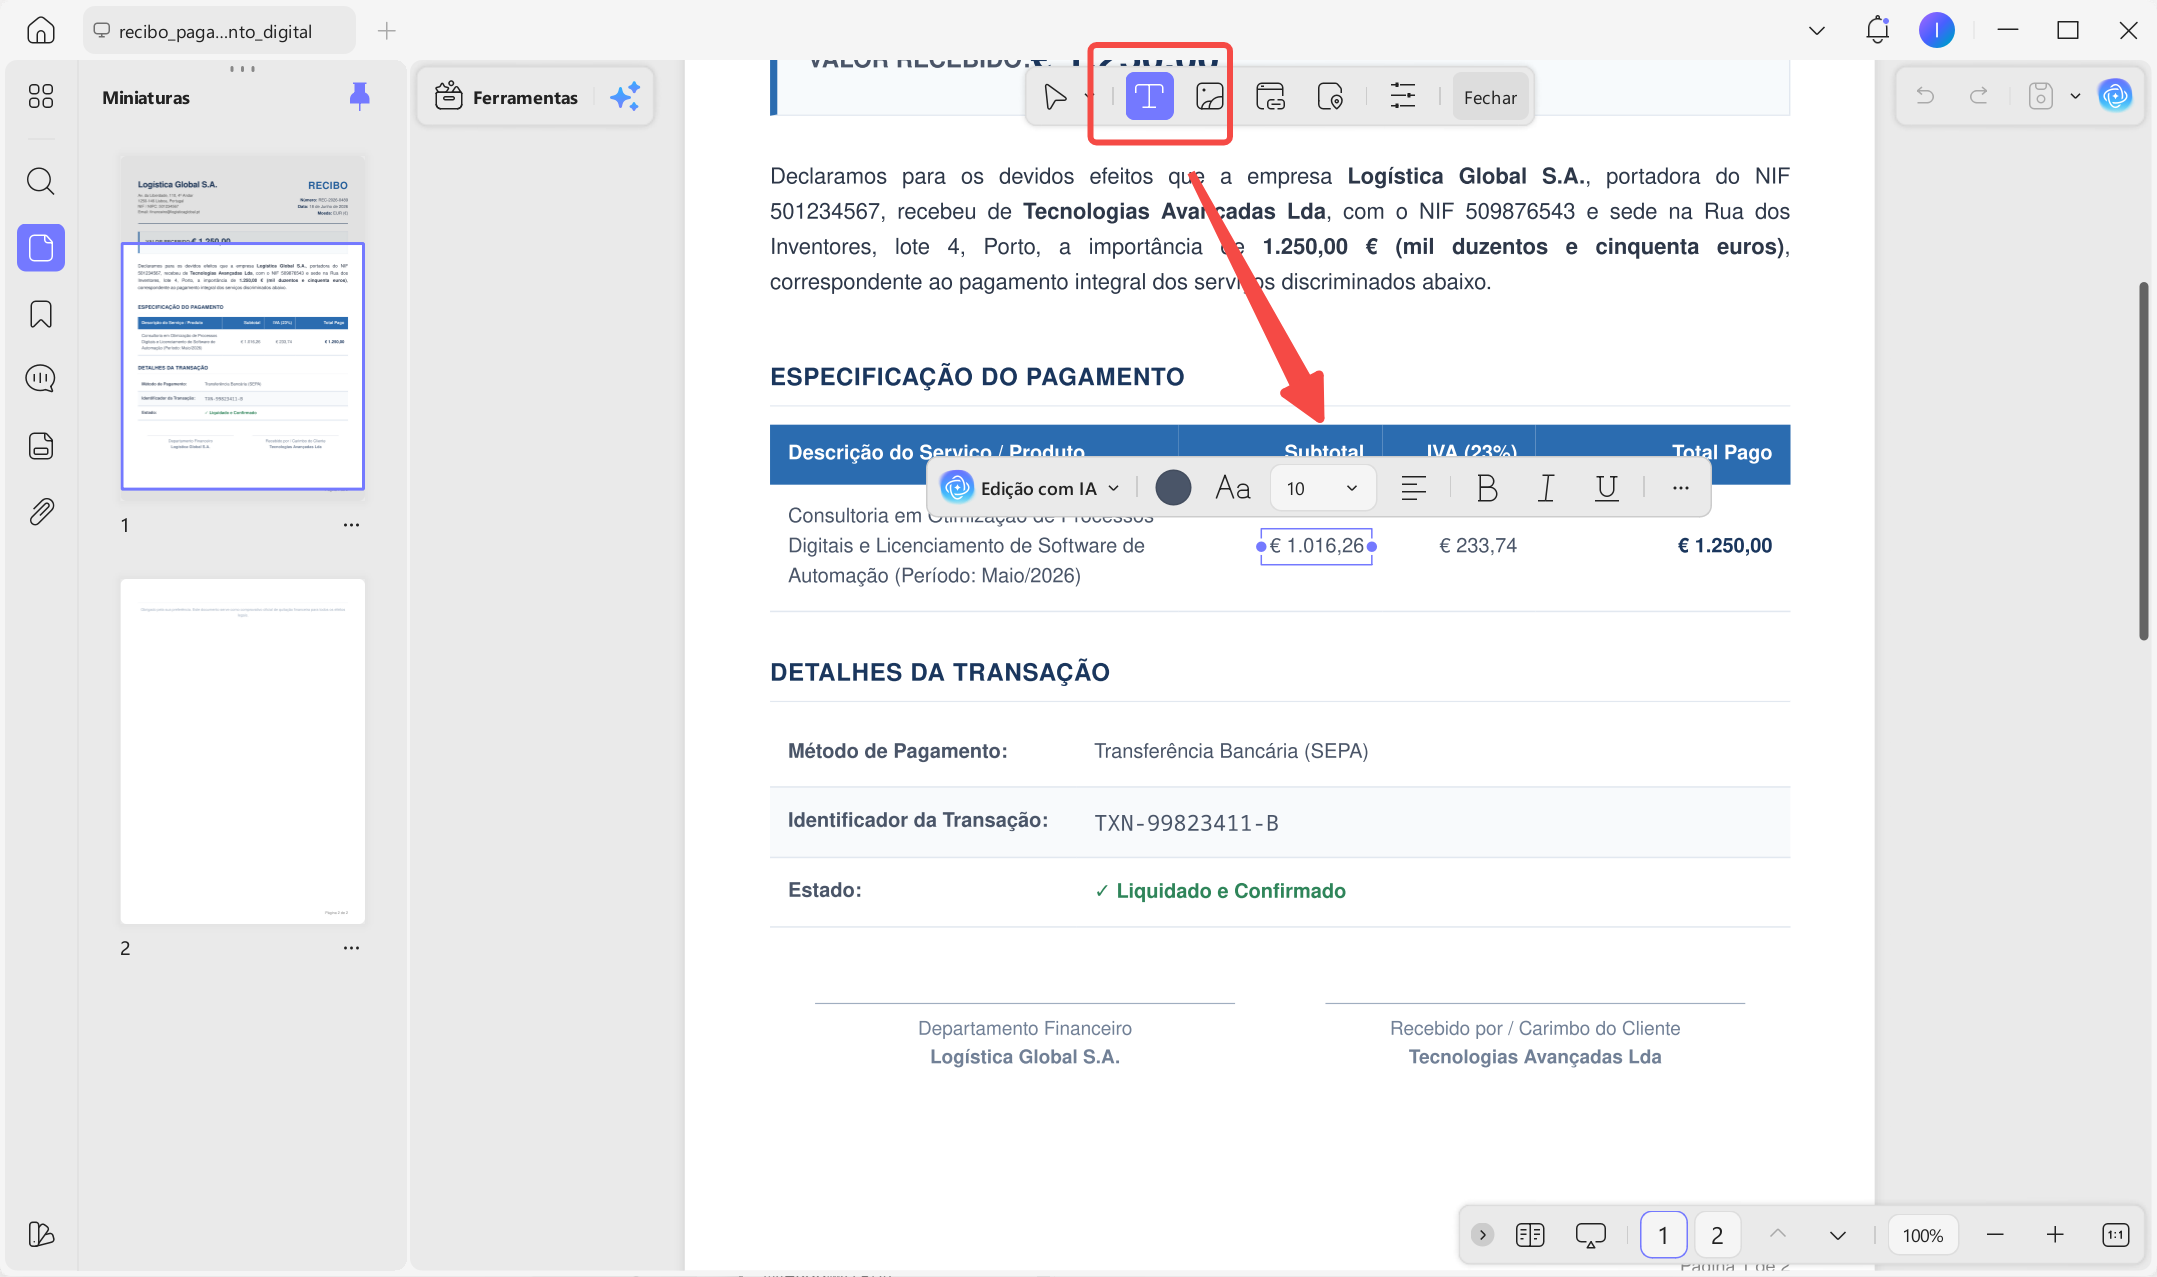2157x1277 pixels.
Task: Open page 1 thumbnail options menu
Action: click(351, 525)
